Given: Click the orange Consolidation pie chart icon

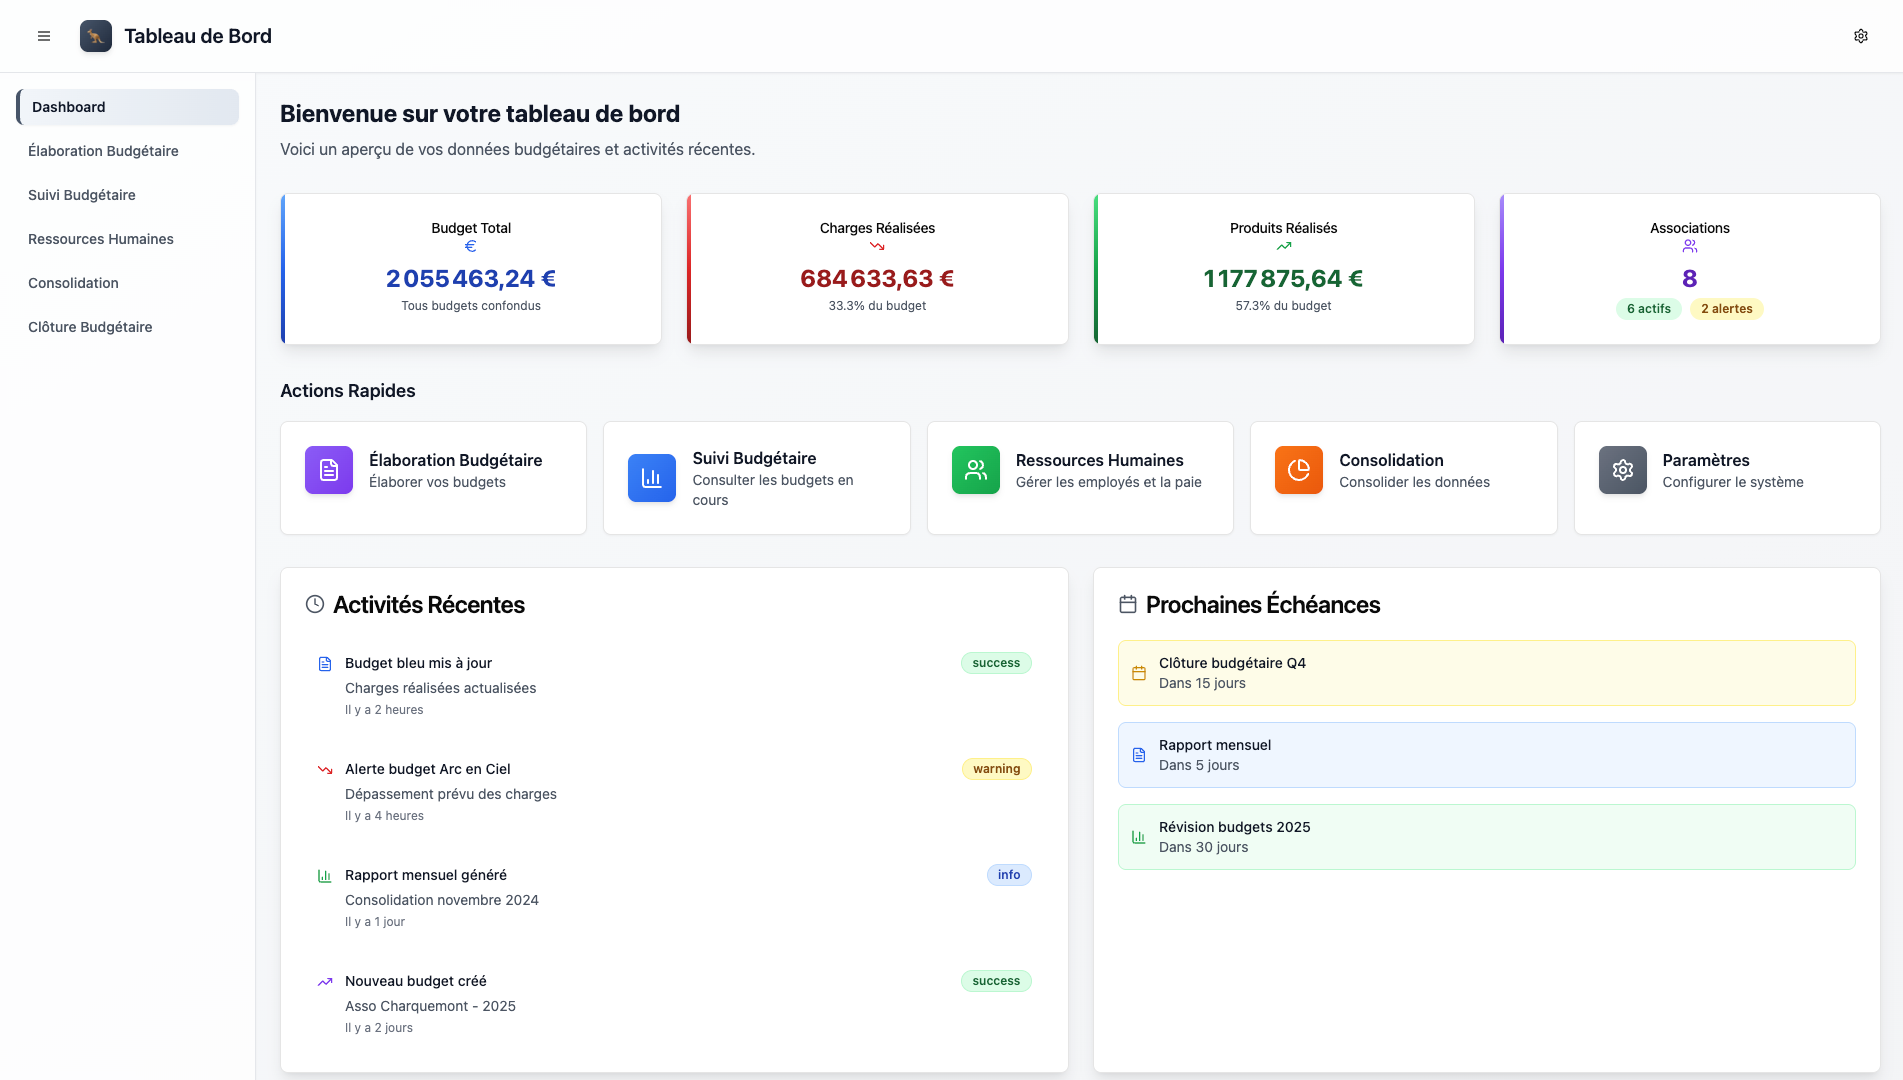Looking at the screenshot, I should [1298, 470].
